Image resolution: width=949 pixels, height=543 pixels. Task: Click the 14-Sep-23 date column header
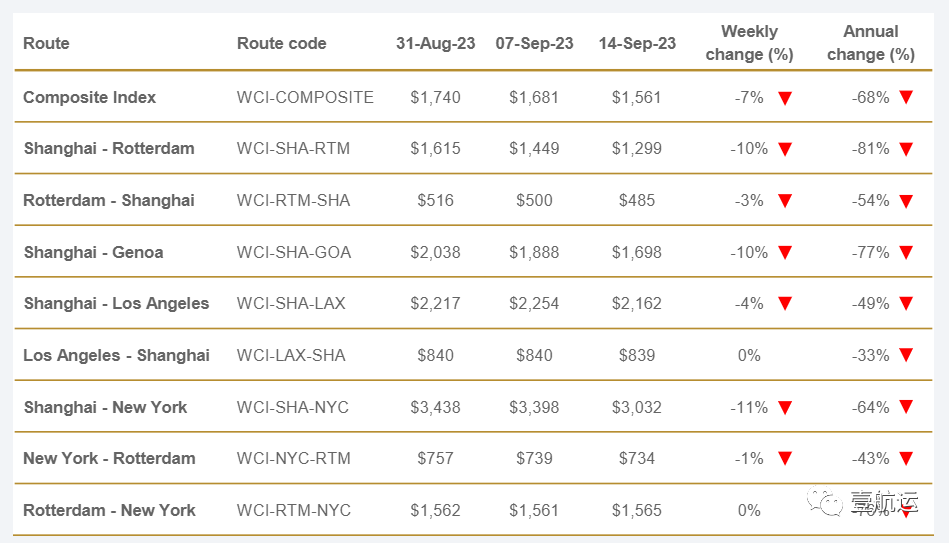click(x=637, y=44)
